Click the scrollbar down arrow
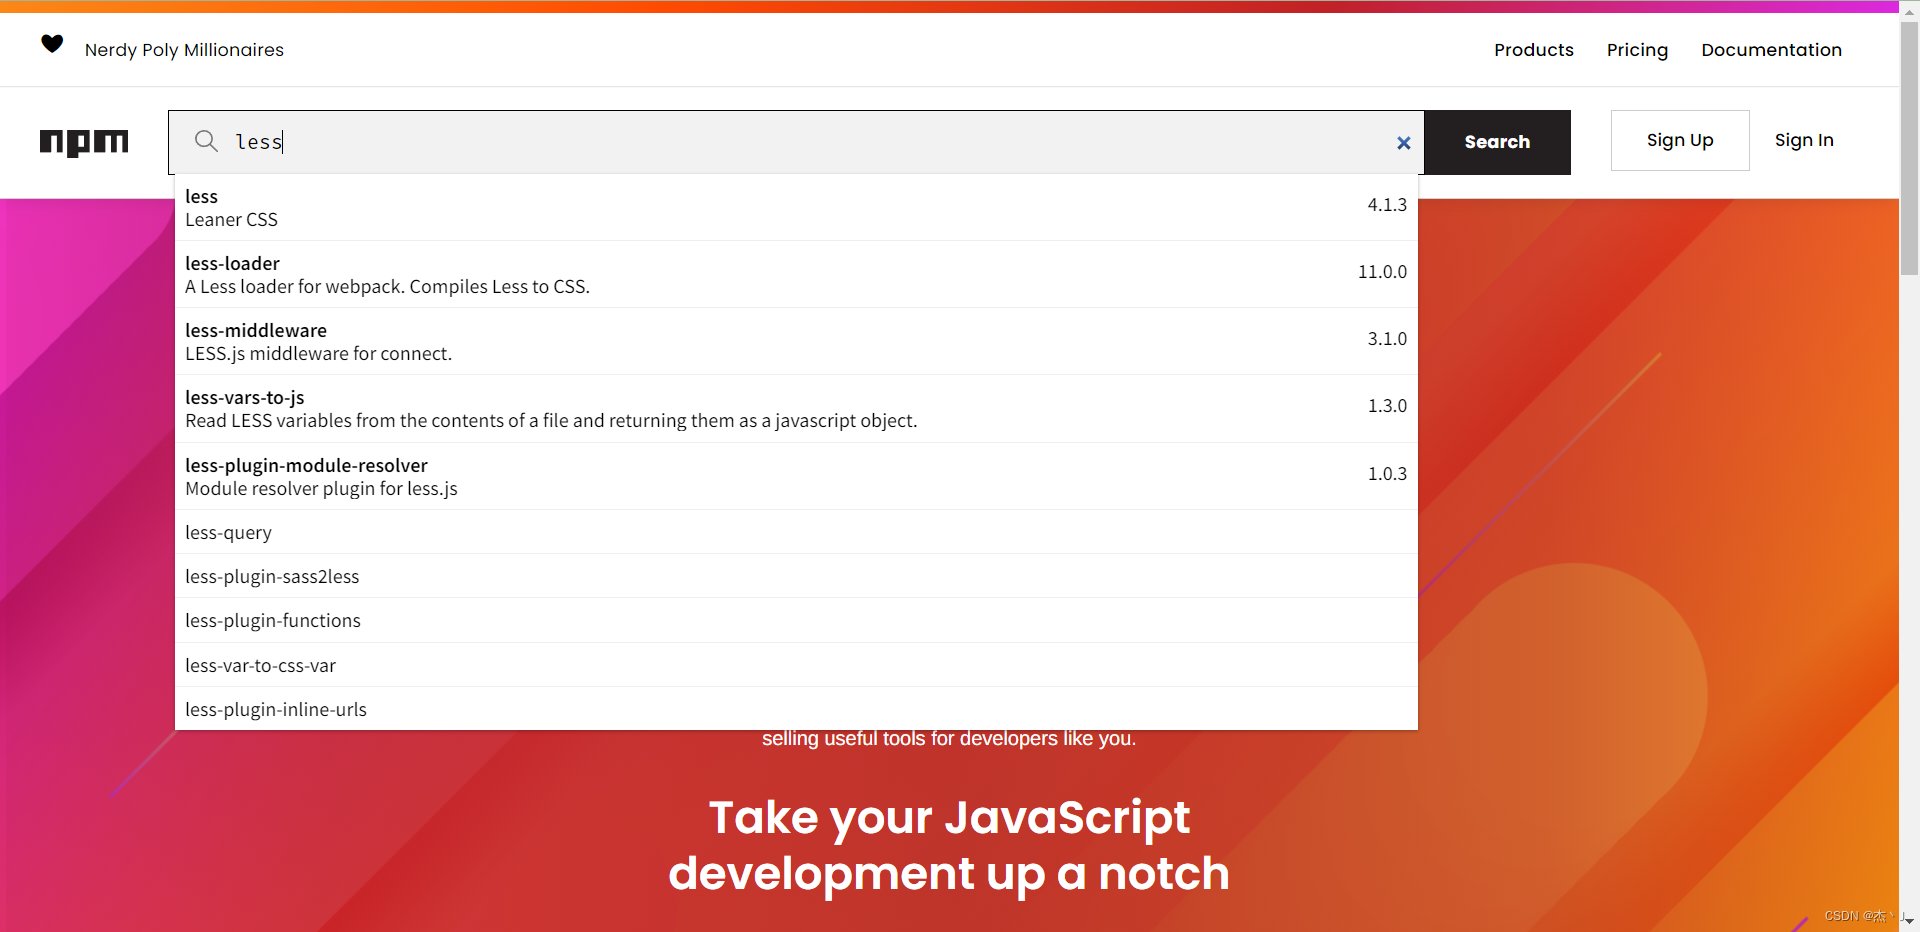Image resolution: width=1920 pixels, height=932 pixels. [1909, 922]
